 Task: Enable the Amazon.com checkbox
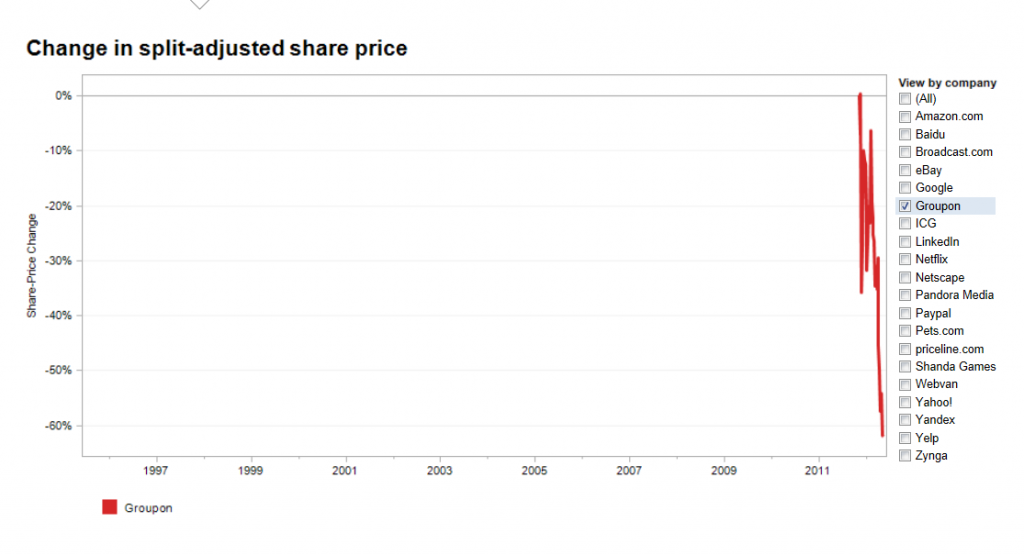(905, 117)
